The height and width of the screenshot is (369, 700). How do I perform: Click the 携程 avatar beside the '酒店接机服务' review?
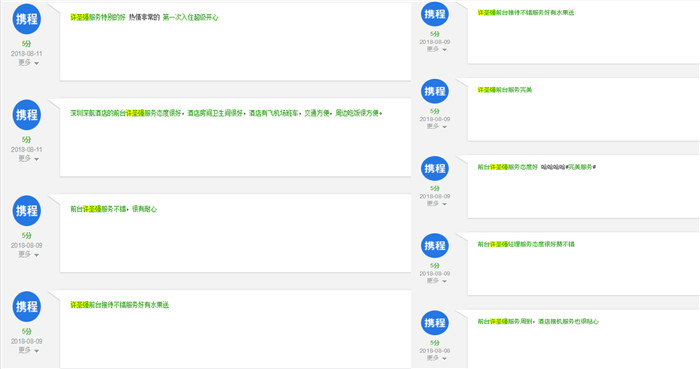coord(435,323)
